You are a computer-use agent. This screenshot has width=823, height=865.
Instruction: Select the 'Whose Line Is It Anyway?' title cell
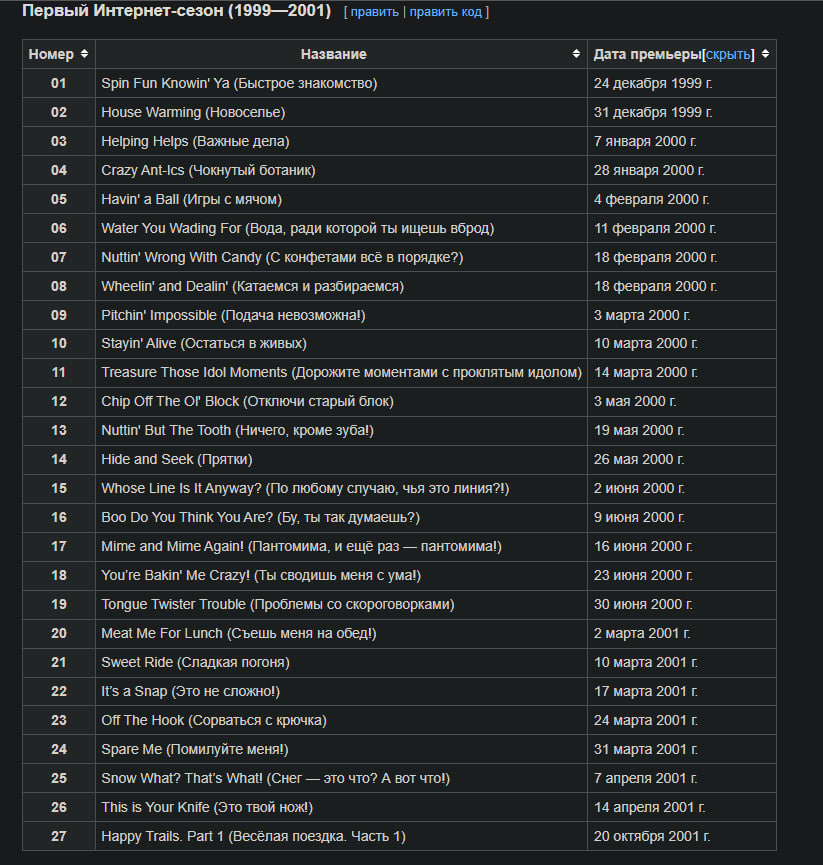pos(341,488)
